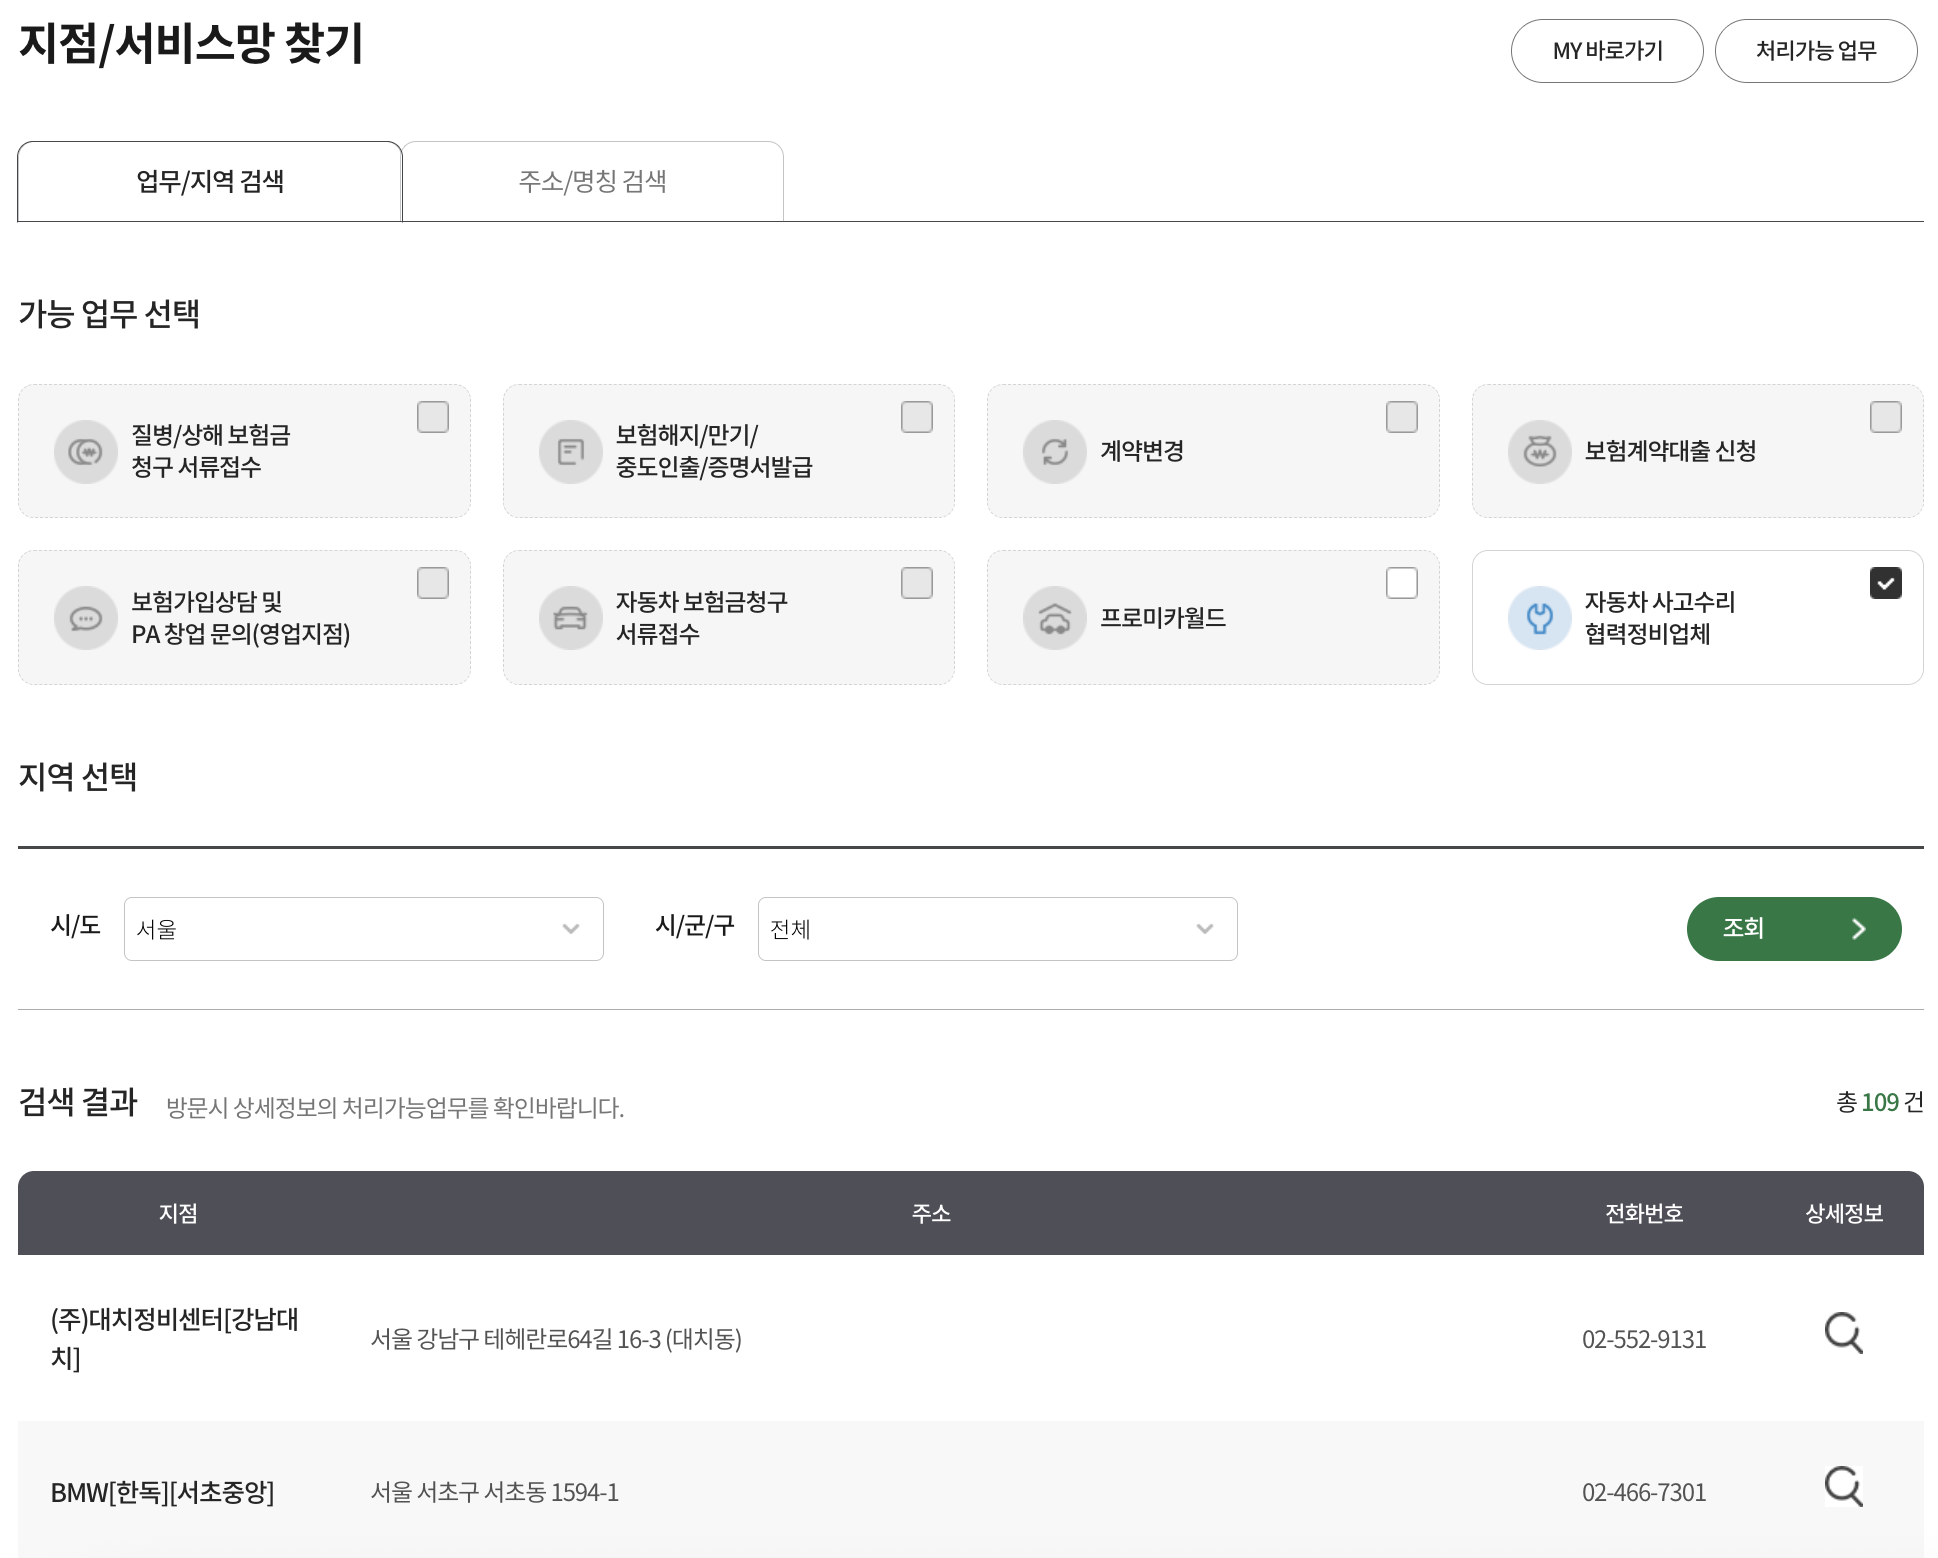Open details magnifier for BMW[한독][서초중앙]
This screenshot has height=1558, width=1938.
(x=1843, y=1487)
